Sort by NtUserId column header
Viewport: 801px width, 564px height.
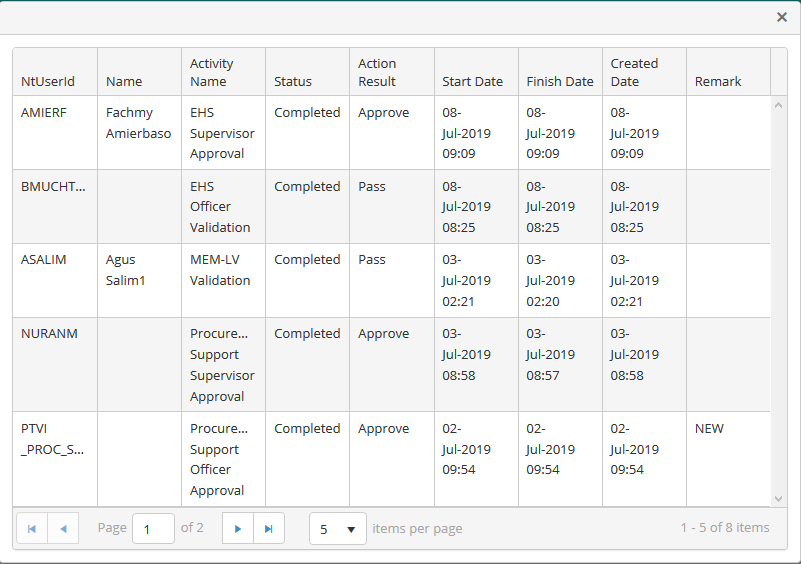[x=48, y=81]
